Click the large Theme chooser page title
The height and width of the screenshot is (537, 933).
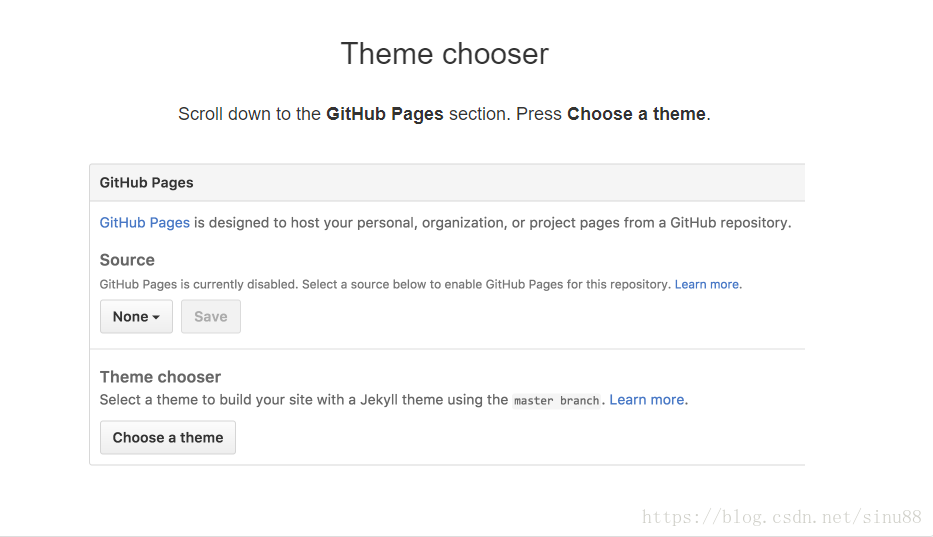(444, 54)
